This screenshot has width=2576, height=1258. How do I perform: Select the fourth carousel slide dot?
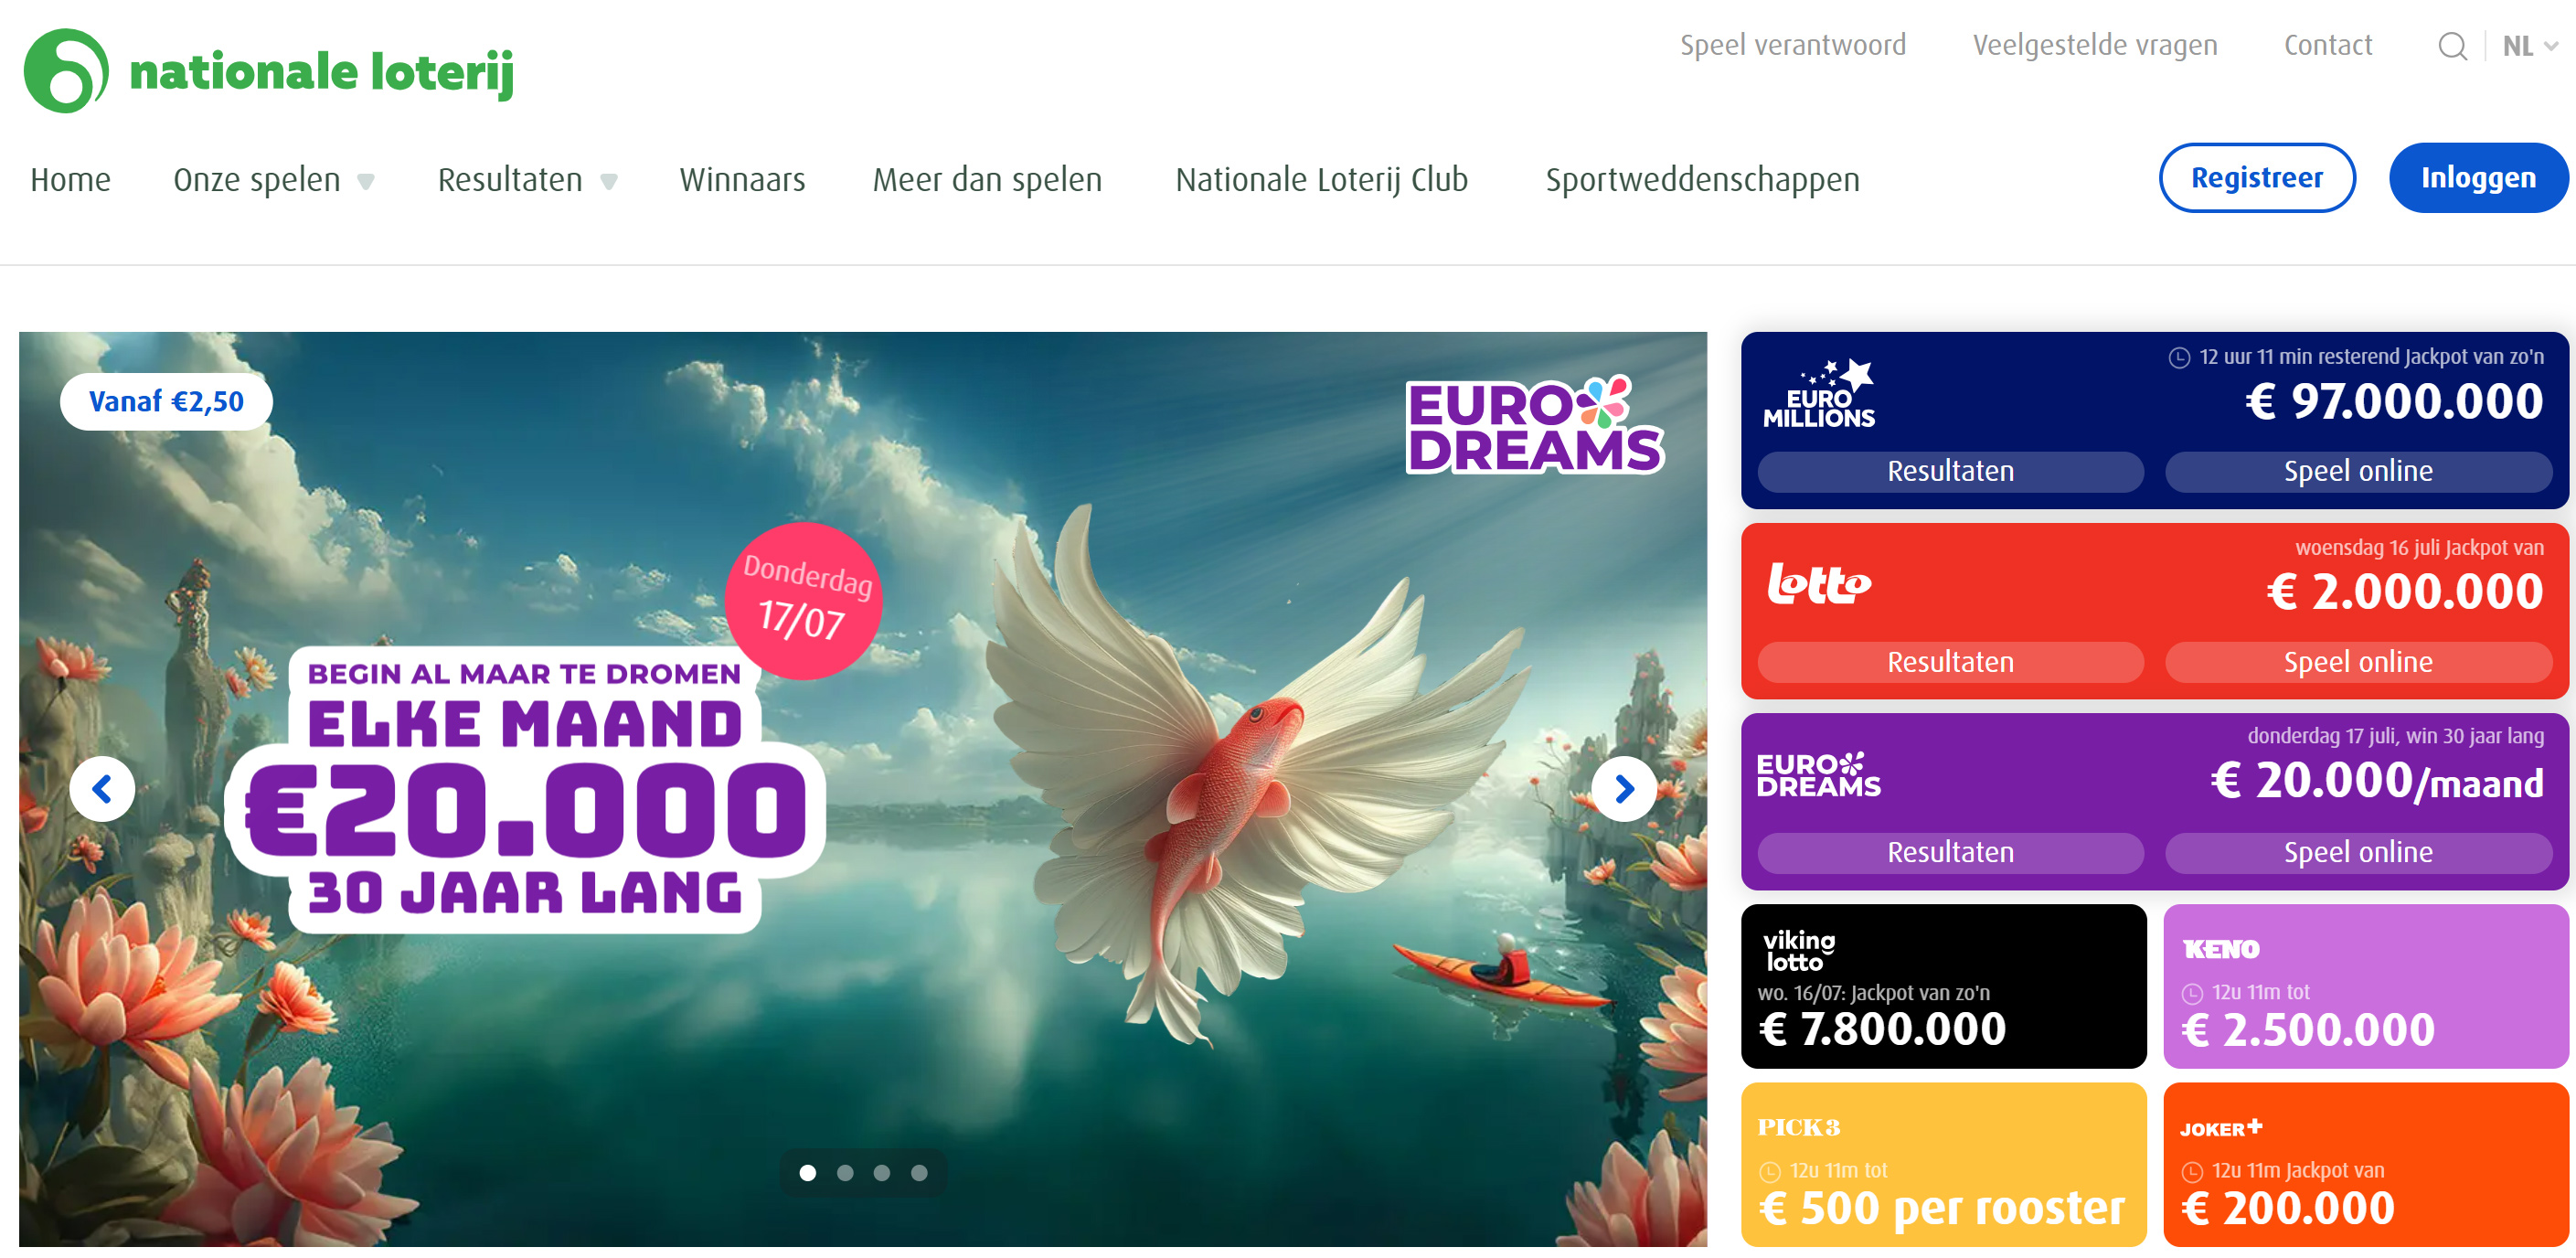[919, 1172]
